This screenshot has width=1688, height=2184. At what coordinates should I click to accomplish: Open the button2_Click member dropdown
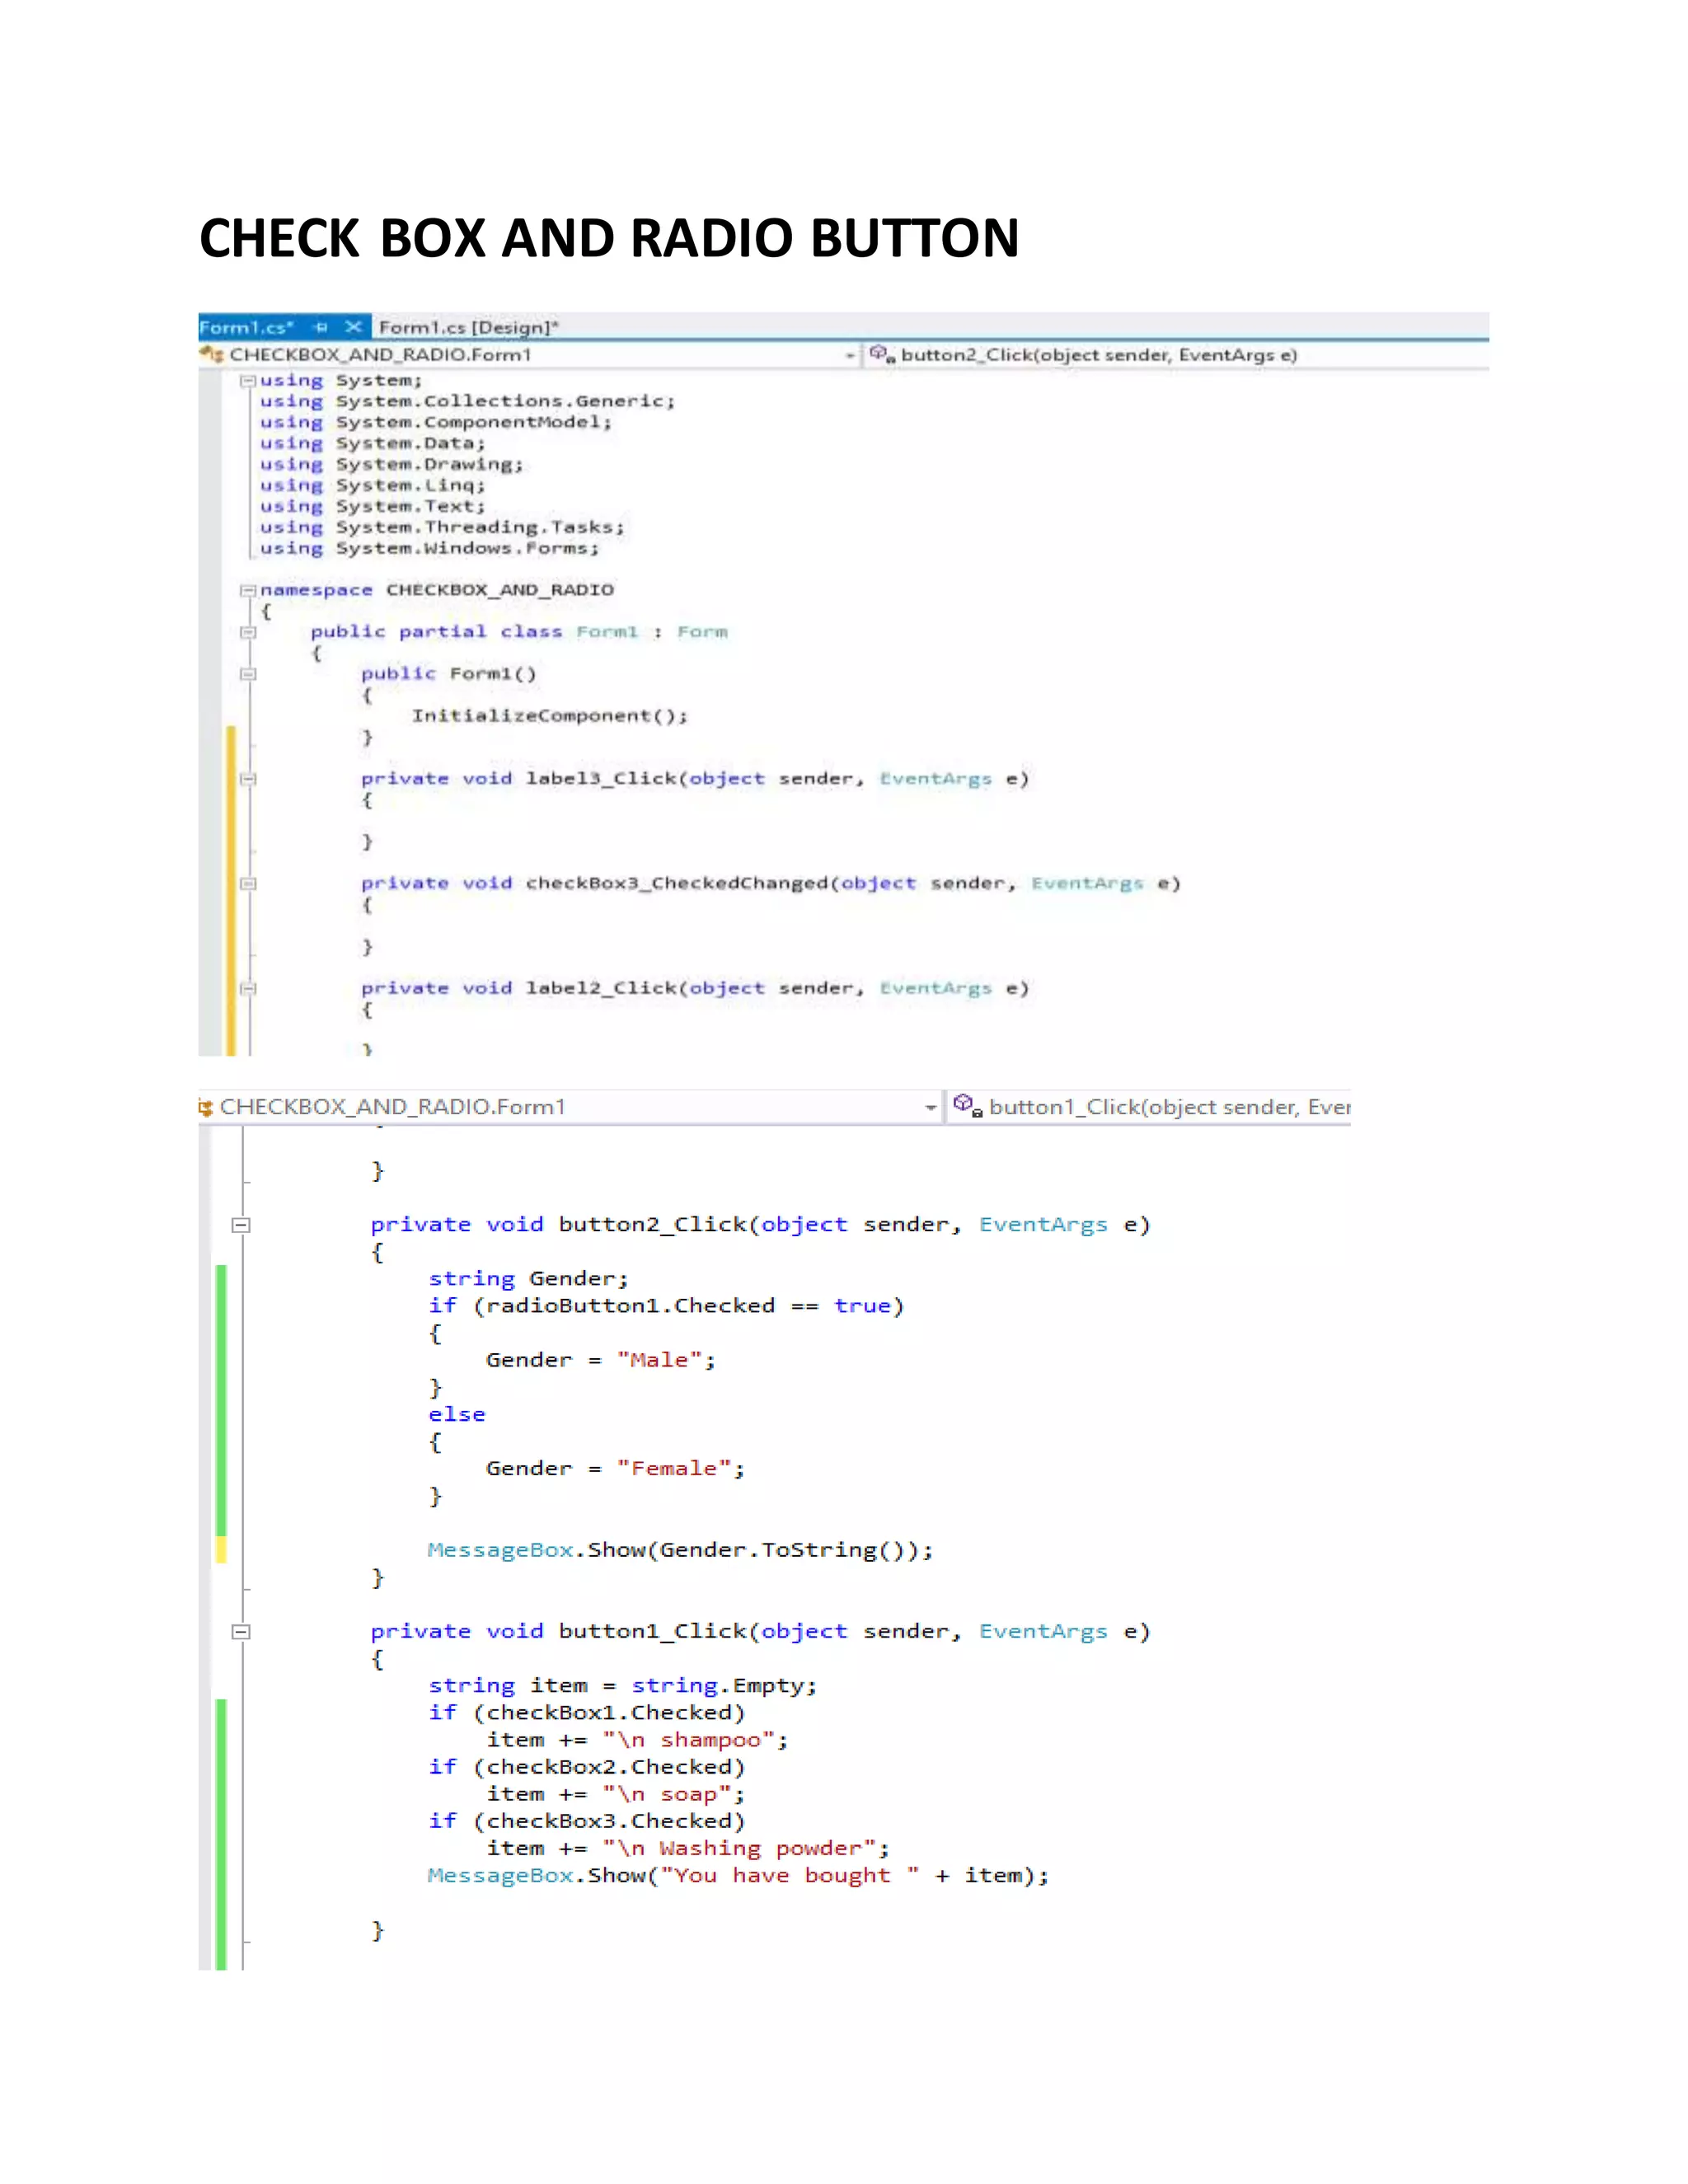1098,355
